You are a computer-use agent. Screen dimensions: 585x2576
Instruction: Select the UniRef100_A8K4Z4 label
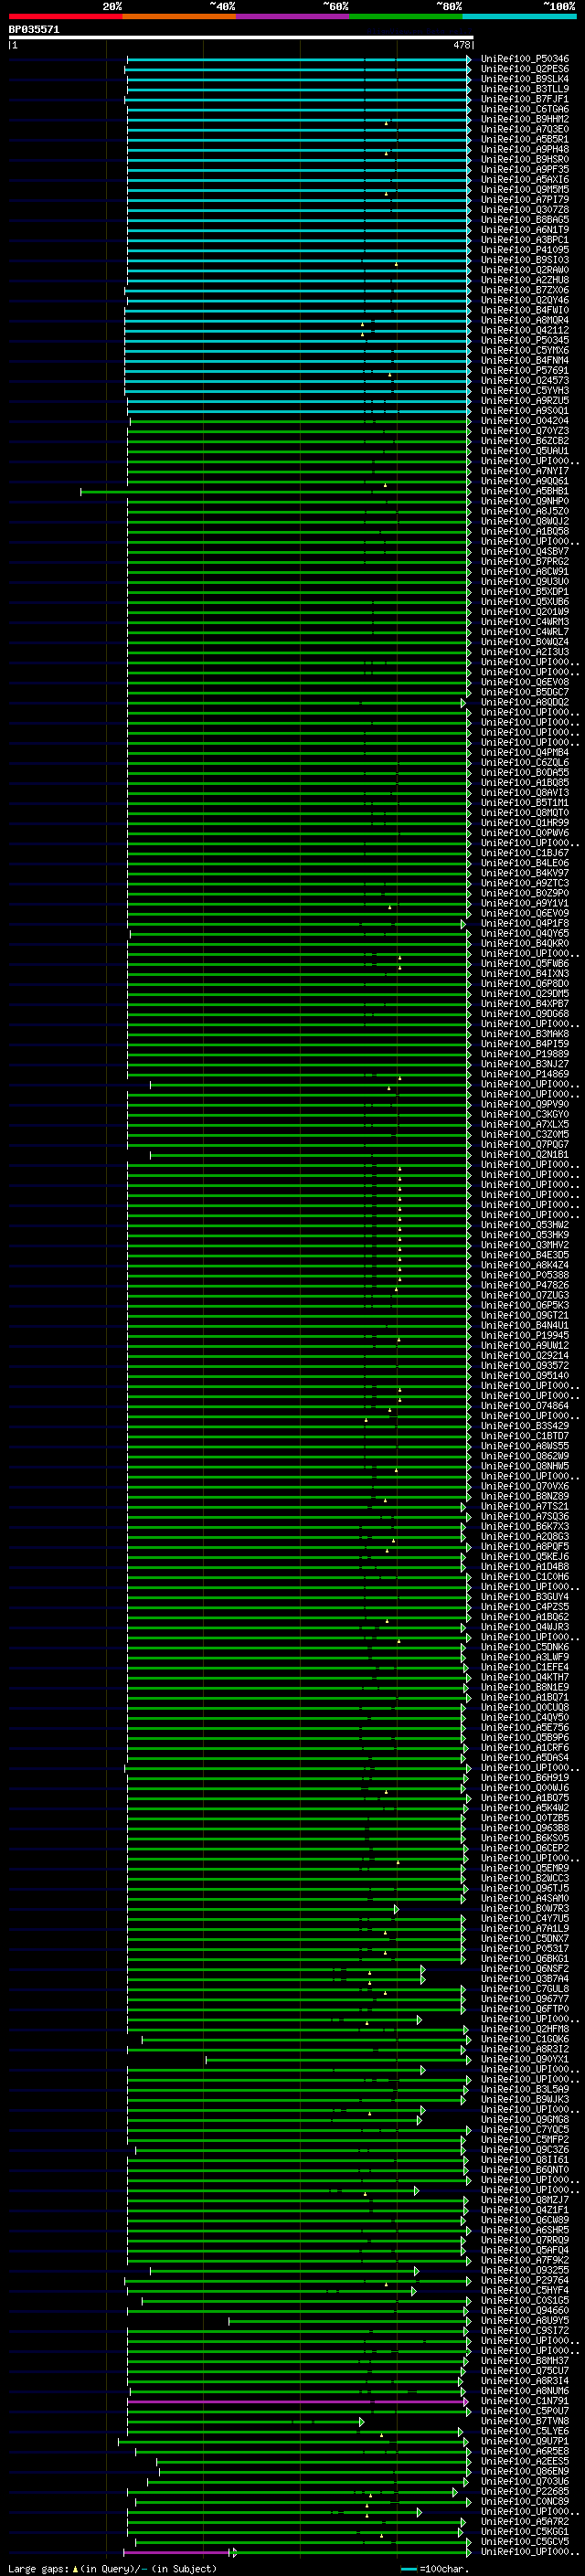(525, 1265)
